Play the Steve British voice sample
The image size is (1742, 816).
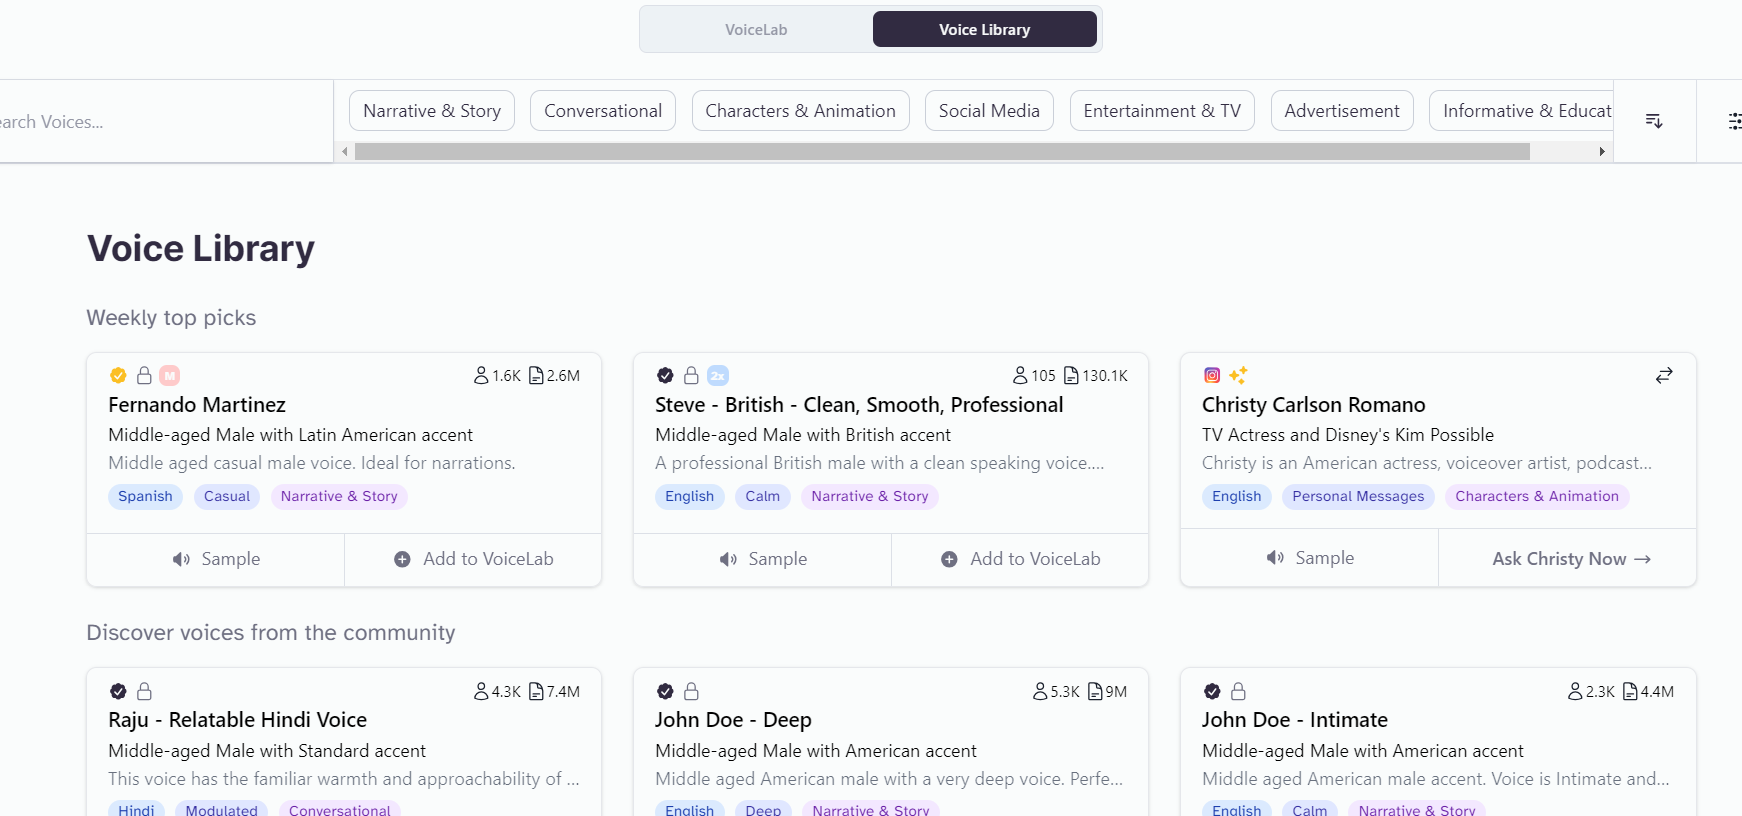tap(763, 559)
